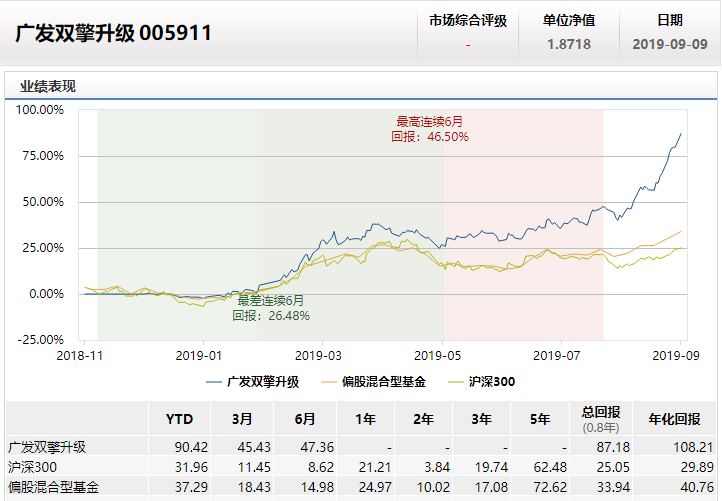Select the 市场综合评级 header
The image size is (722, 501).
(468, 20)
